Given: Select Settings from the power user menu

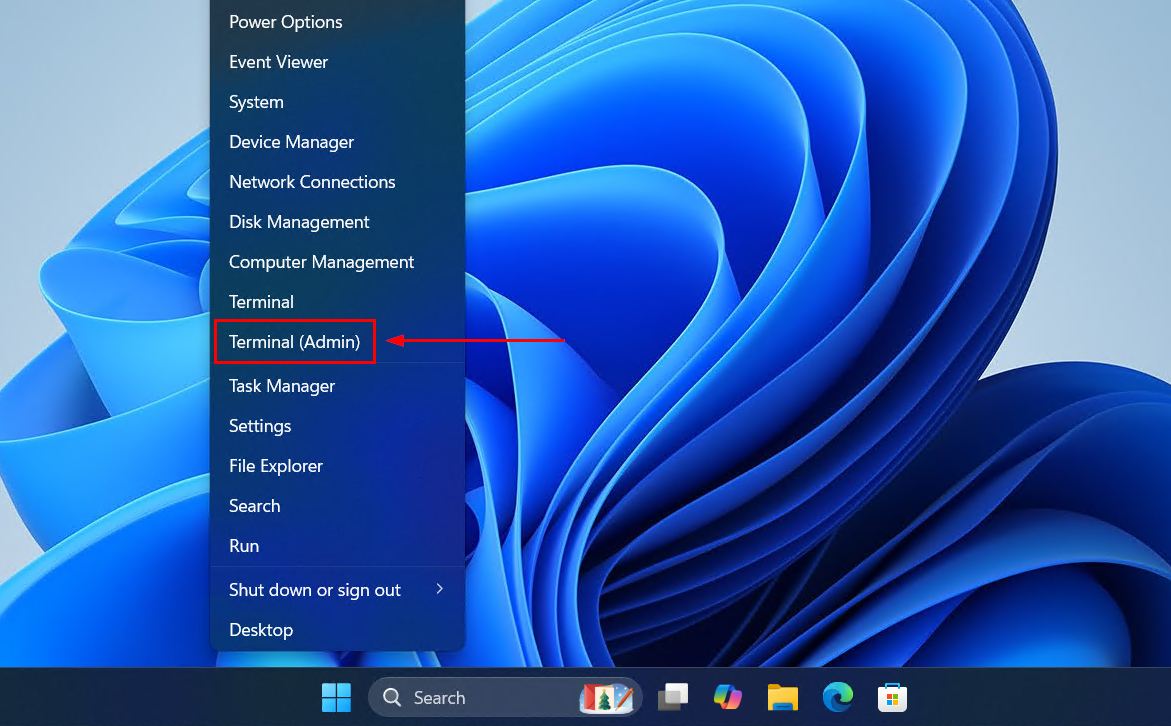Looking at the screenshot, I should (x=260, y=426).
